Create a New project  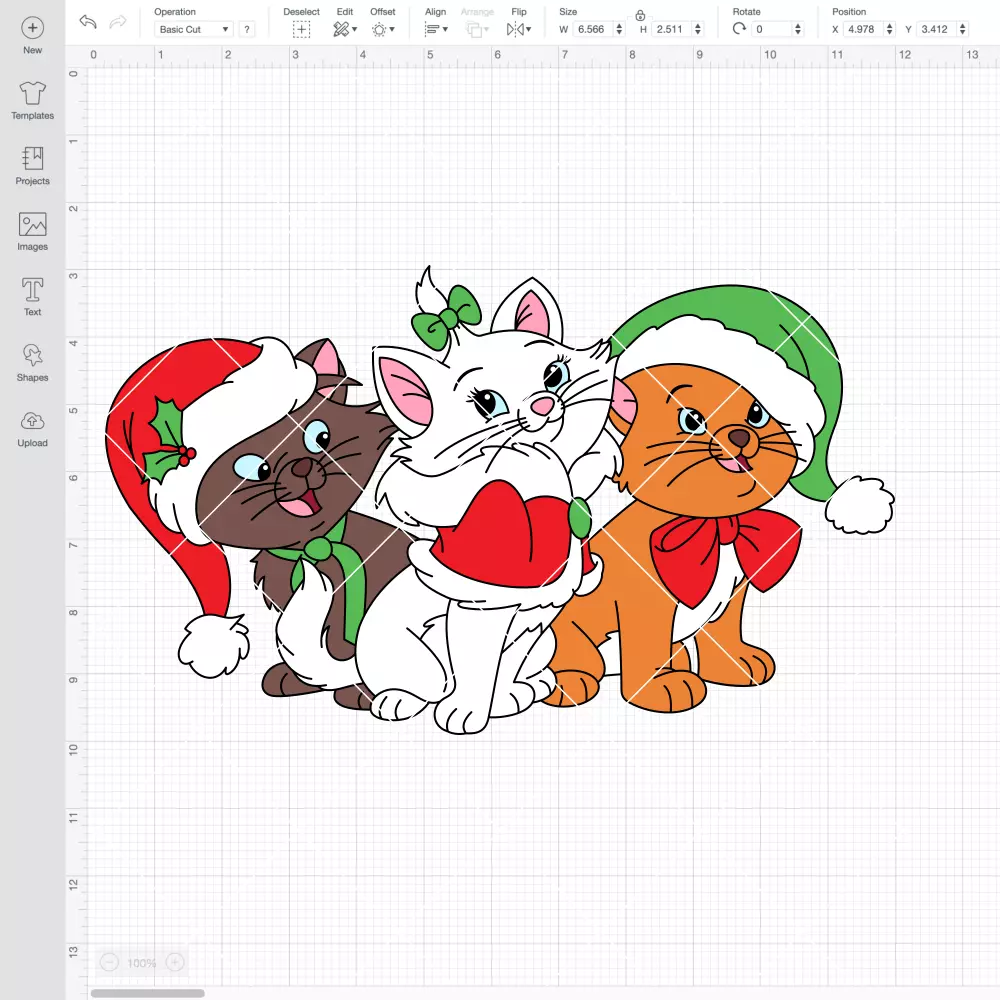(x=33, y=36)
